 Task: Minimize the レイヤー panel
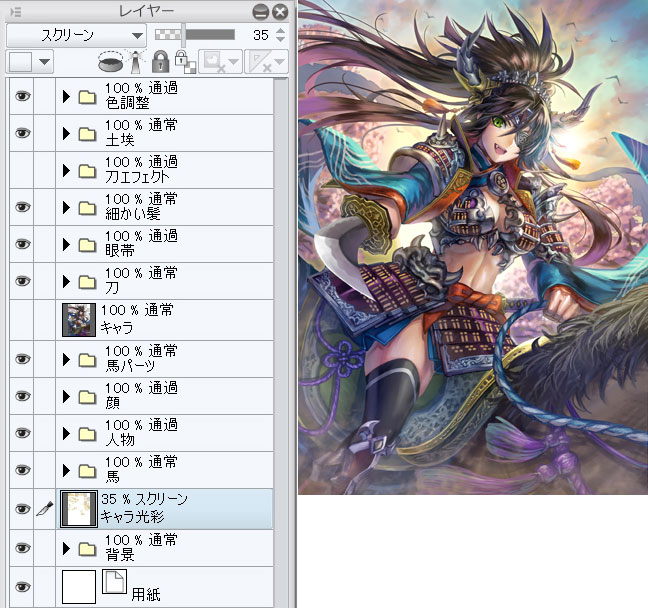pyautogui.click(x=261, y=12)
